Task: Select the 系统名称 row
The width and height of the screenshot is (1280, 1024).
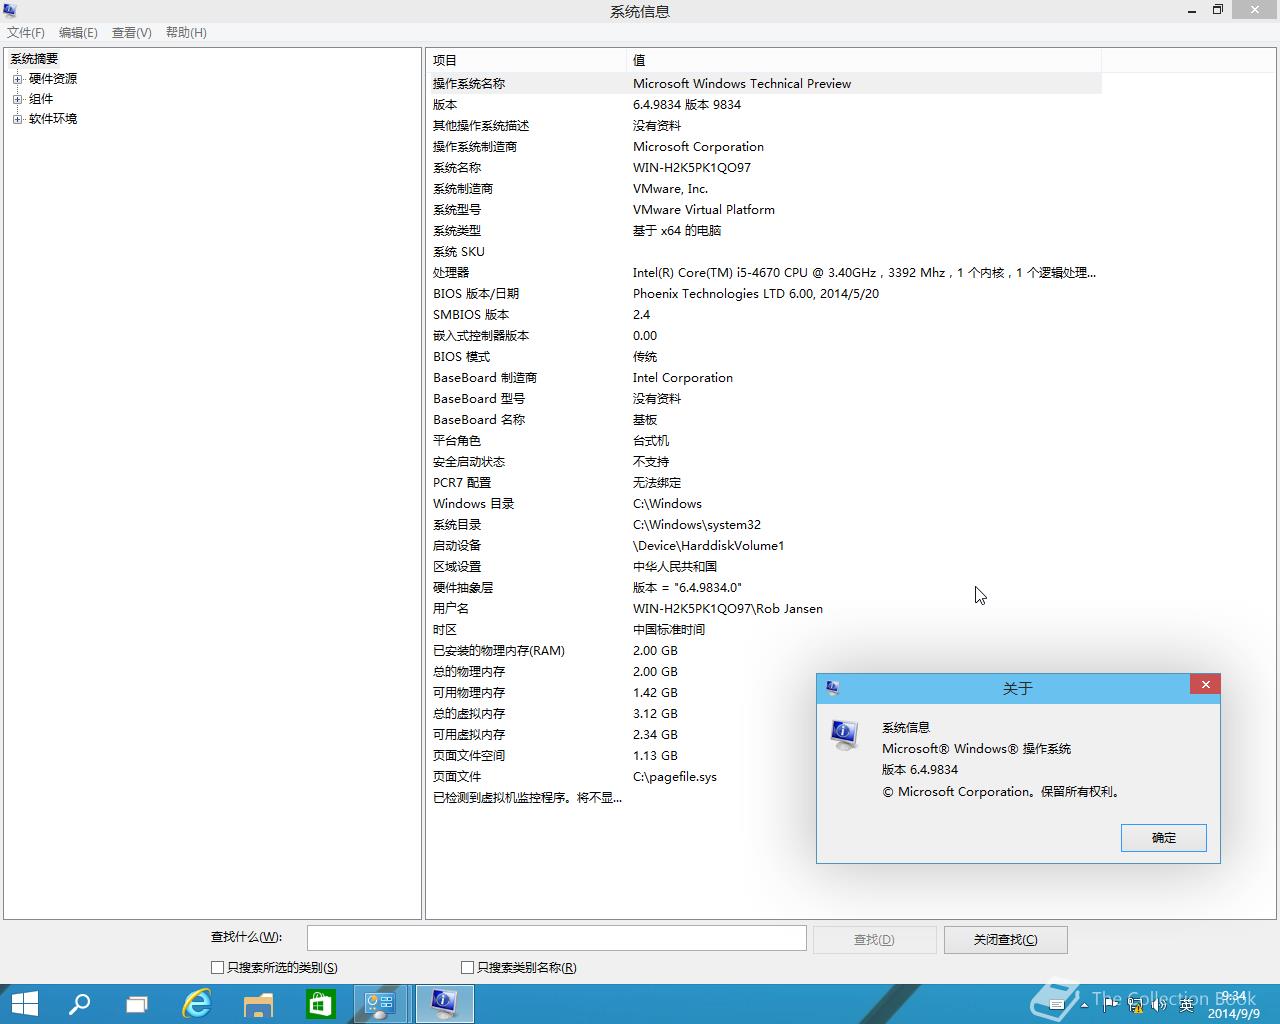Action: (764, 168)
